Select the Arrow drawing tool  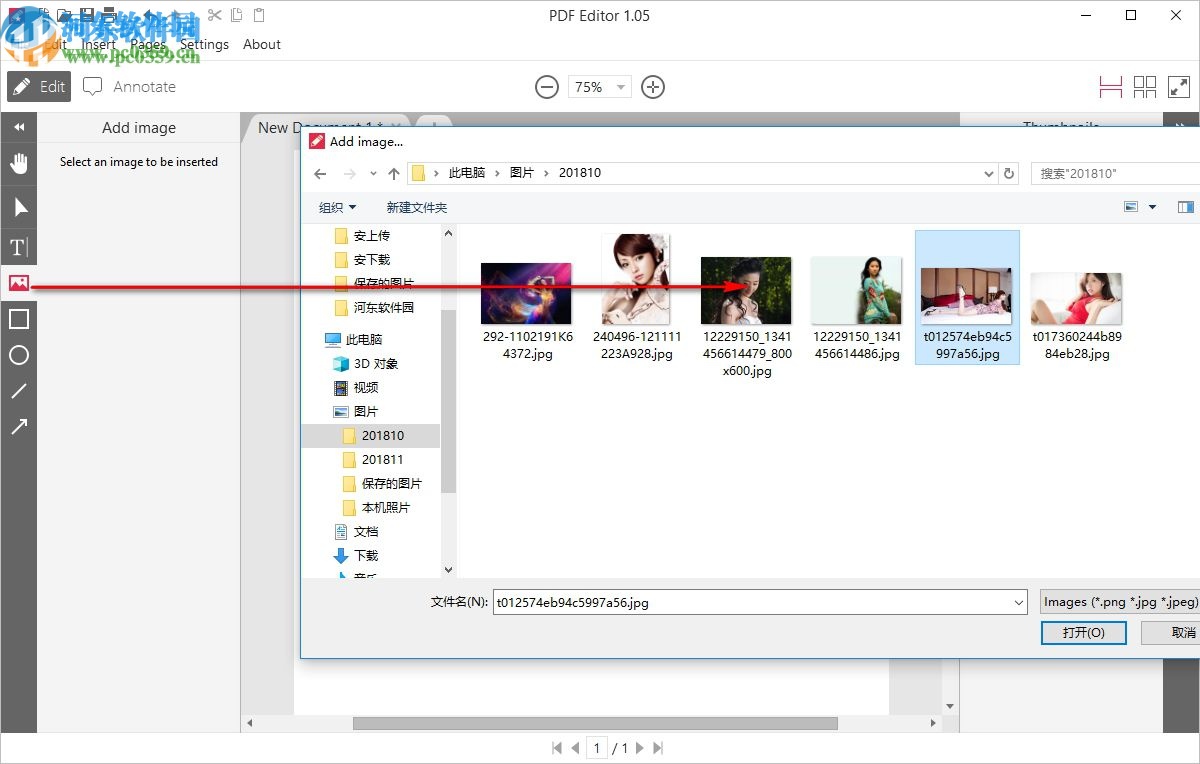(18, 427)
